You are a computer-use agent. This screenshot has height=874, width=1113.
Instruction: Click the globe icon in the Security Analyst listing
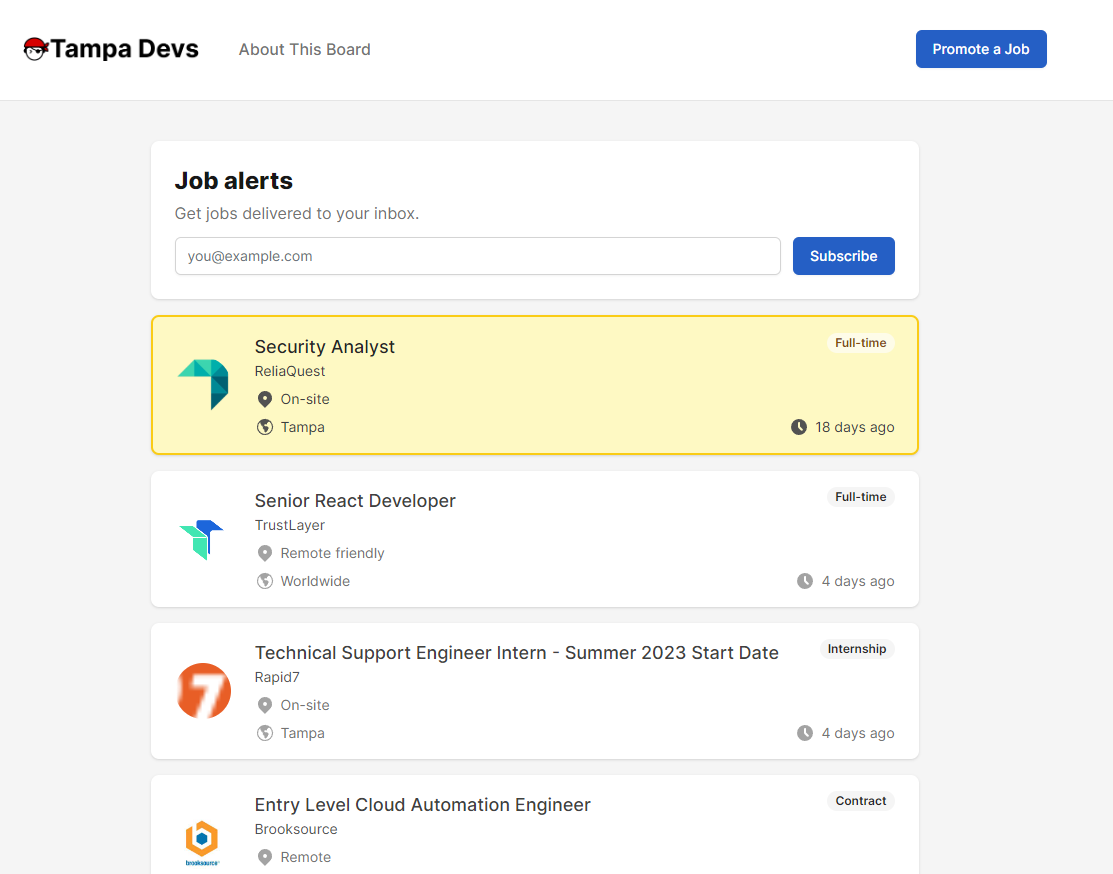coord(265,427)
